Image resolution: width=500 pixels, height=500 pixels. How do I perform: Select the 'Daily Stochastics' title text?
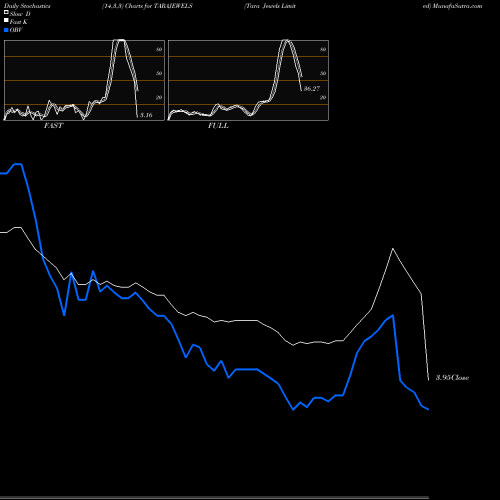tap(27, 6)
